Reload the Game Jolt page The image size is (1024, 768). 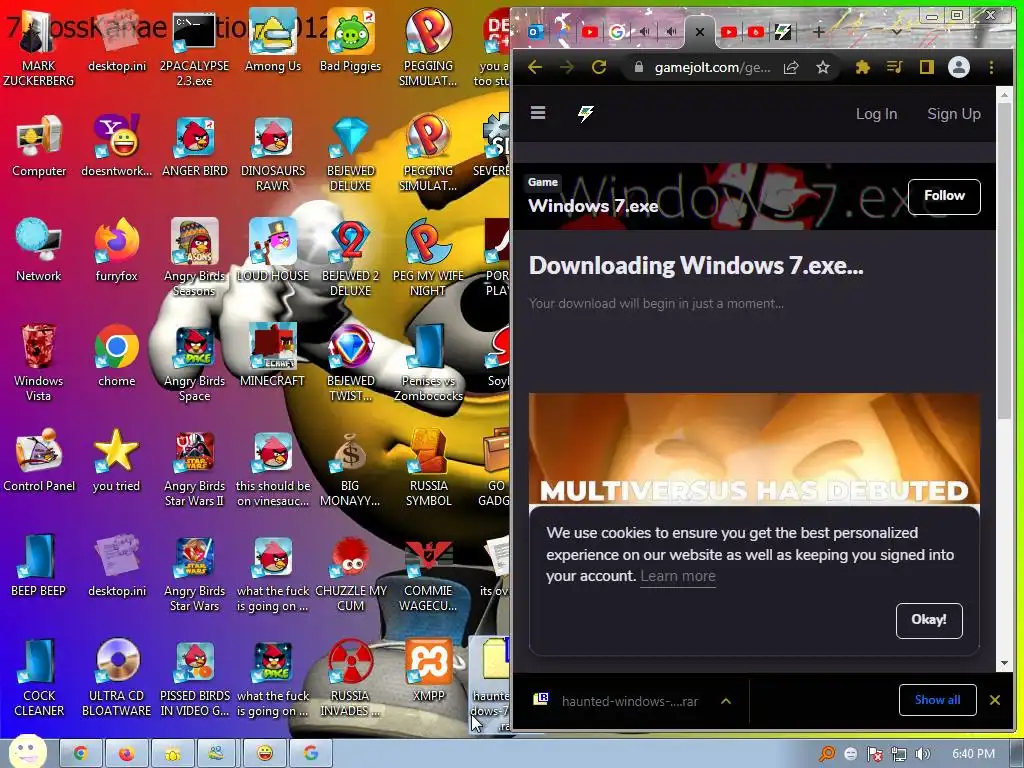tap(599, 67)
